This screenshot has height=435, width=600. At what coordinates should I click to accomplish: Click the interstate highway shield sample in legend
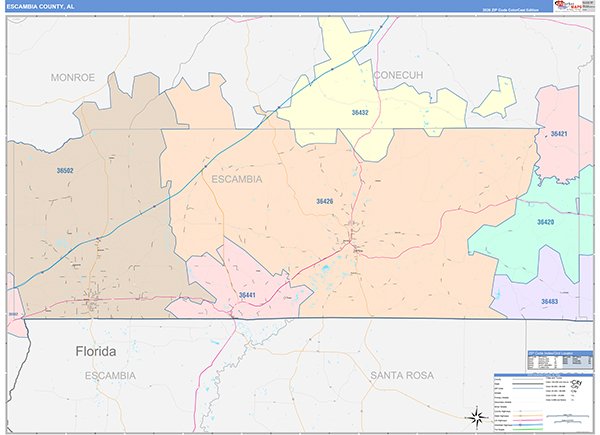520,425
